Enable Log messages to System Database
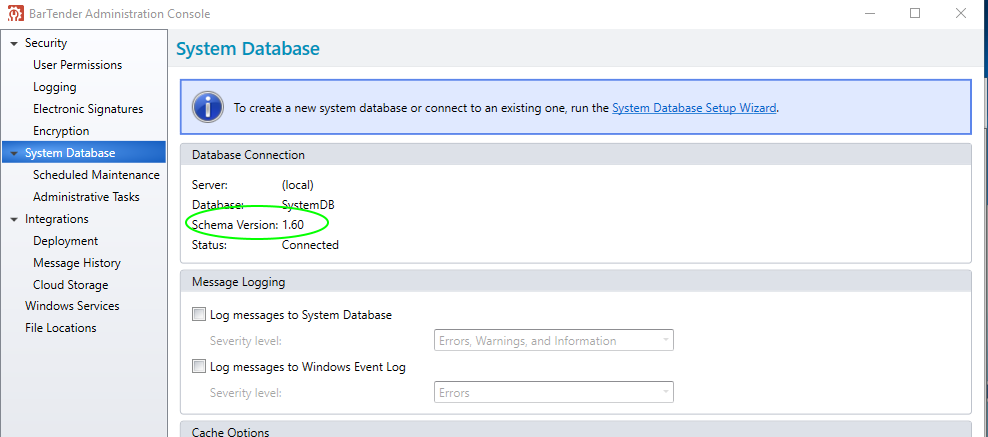 199,314
